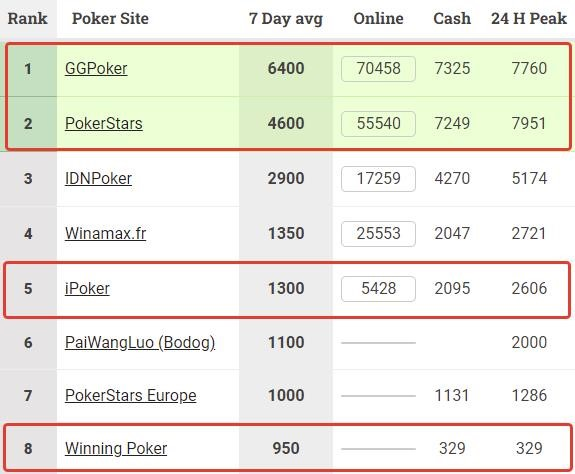Open the IDNPoker link
This screenshot has width=575, height=474.
[98, 179]
